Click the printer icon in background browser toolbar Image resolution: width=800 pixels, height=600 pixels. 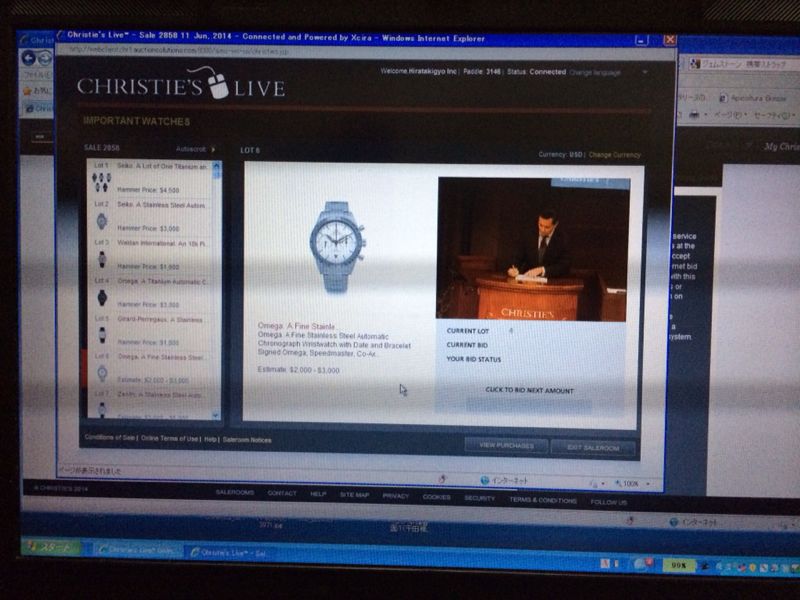click(x=694, y=115)
